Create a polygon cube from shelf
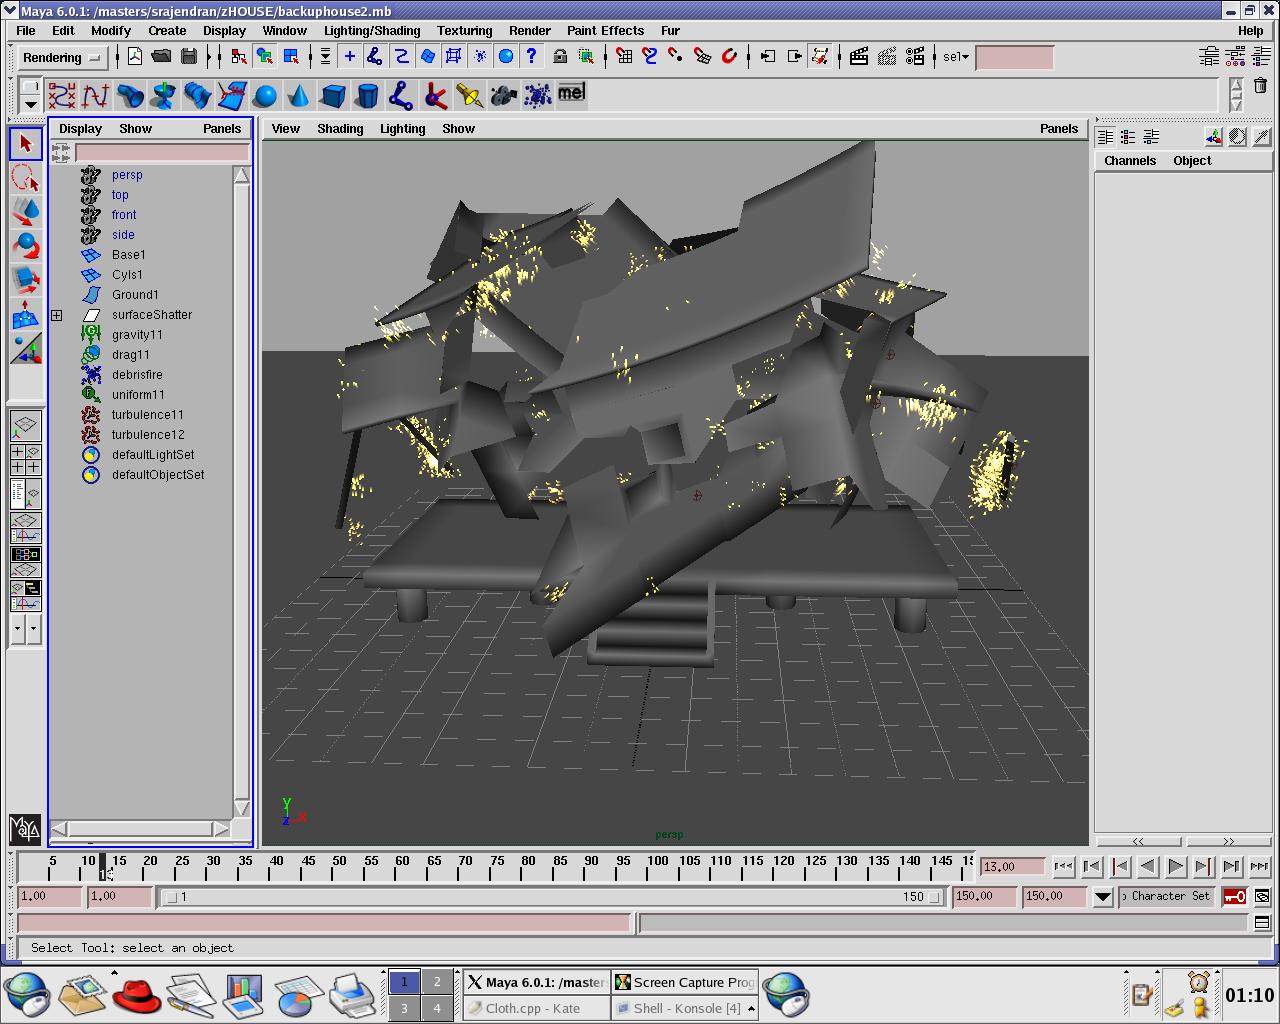Screen dimensions: 1280x1024 [333, 96]
